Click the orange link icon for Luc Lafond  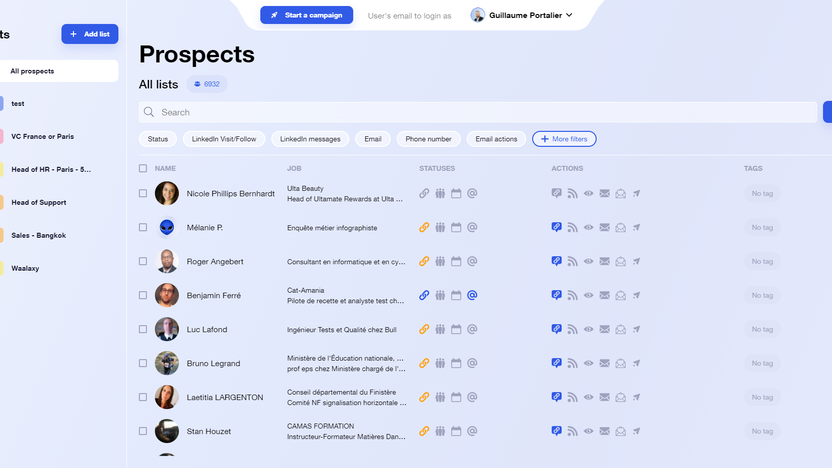(424, 330)
